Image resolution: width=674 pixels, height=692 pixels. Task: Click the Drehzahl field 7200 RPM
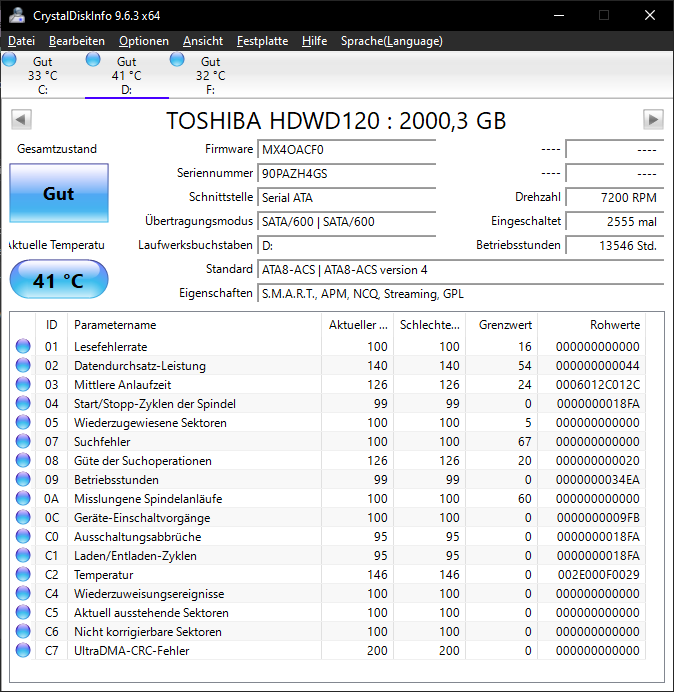[614, 197]
